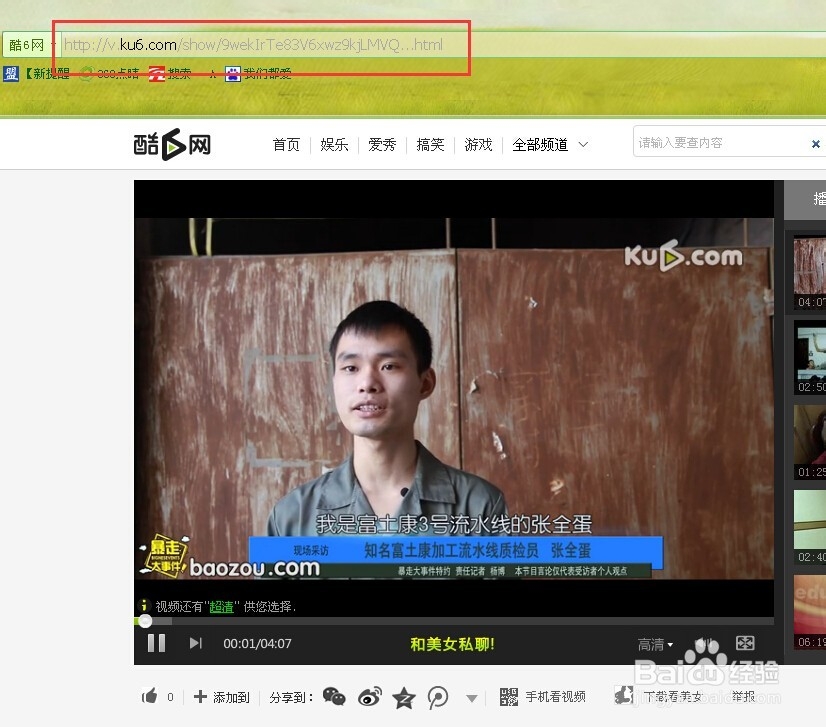Open the 高清 quality dropdown
This screenshot has width=826, height=727.
(x=656, y=643)
